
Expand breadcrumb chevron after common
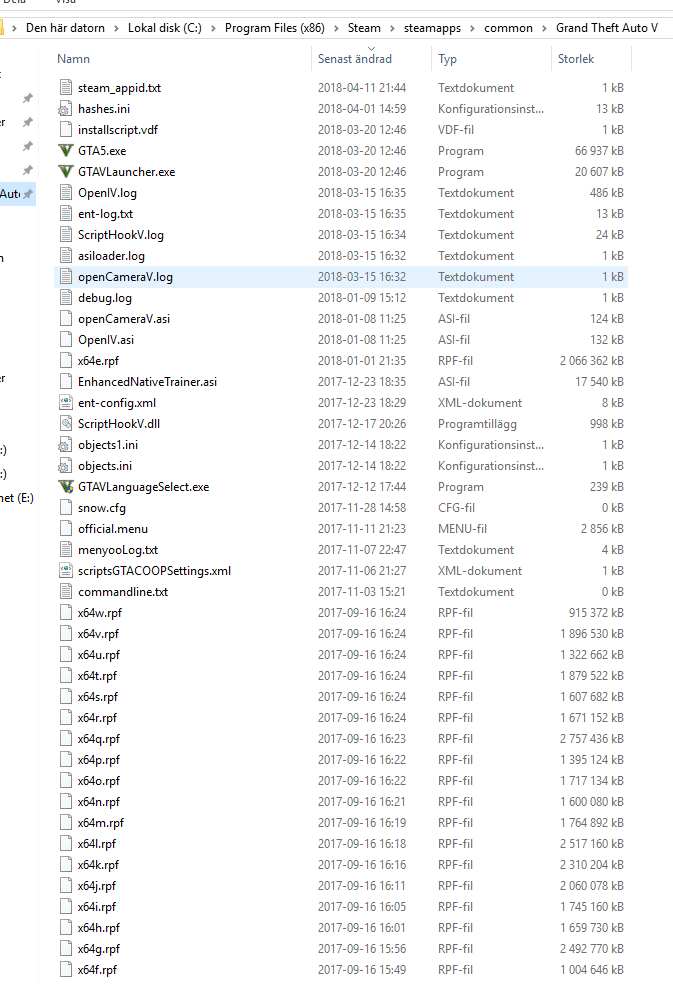coord(544,28)
